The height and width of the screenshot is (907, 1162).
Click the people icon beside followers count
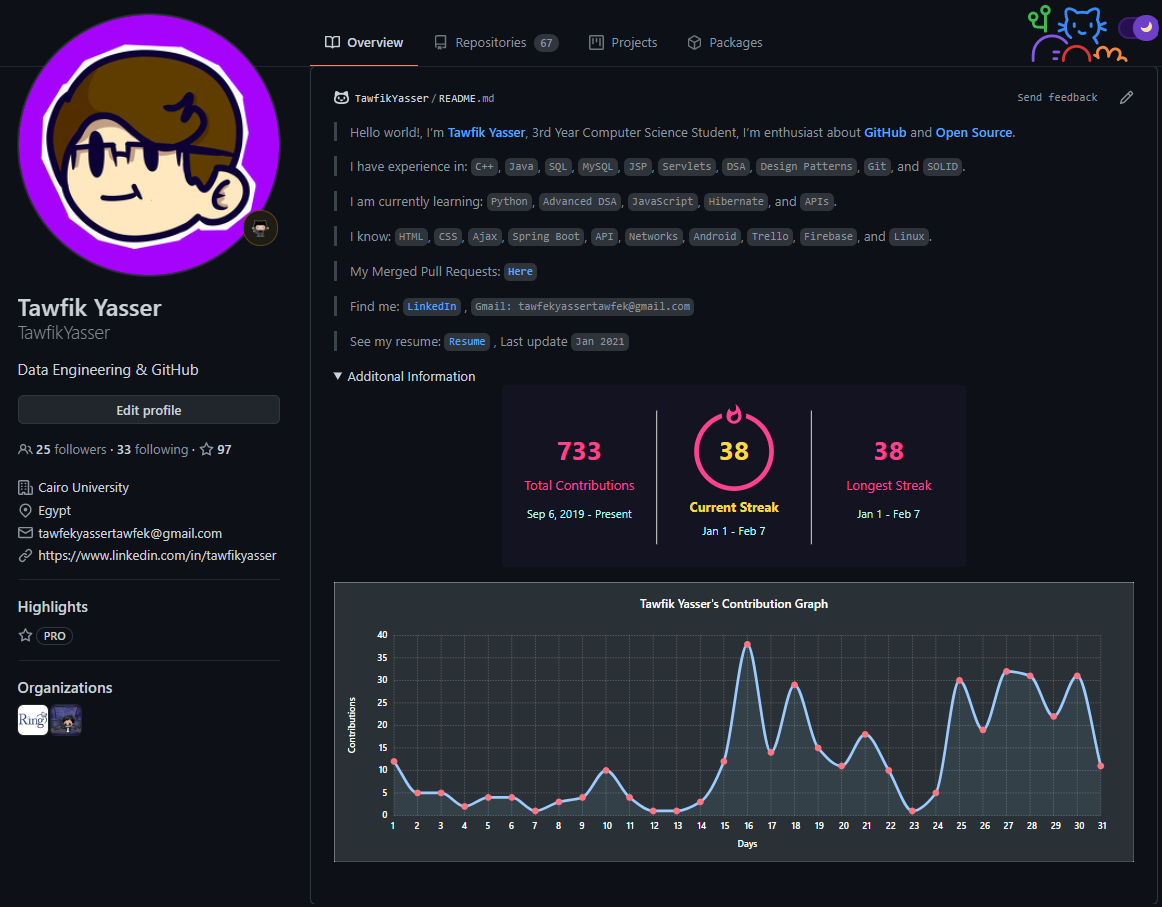tap(24, 449)
